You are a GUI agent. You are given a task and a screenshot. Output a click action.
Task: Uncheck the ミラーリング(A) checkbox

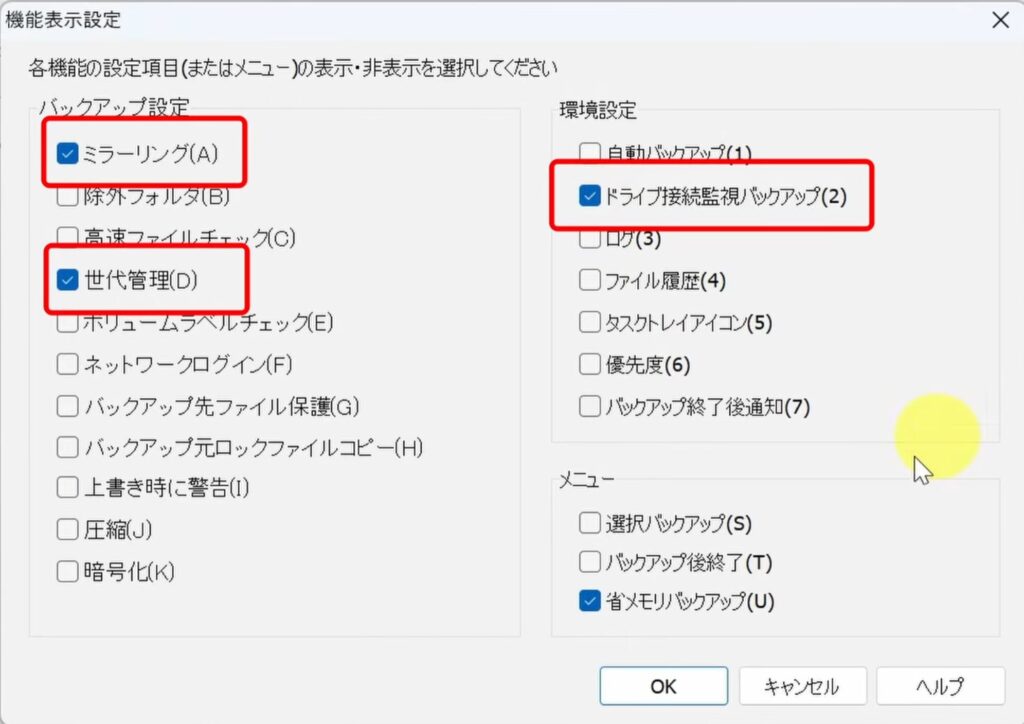[x=67, y=154]
